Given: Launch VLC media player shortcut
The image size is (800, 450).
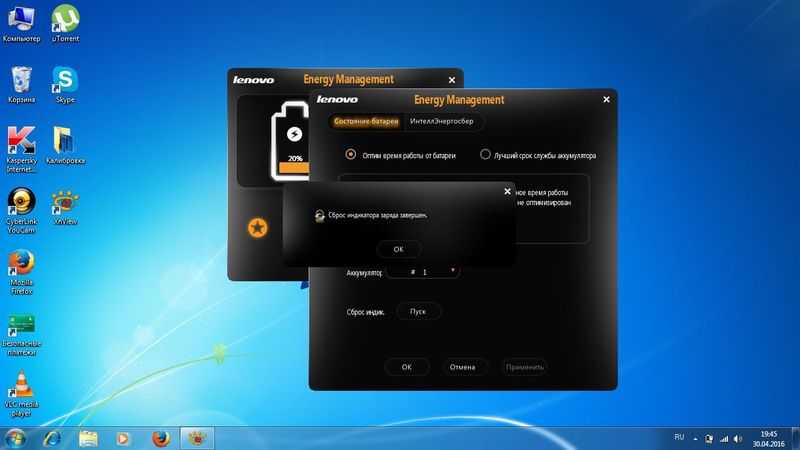Looking at the screenshot, I should tap(21, 394).
